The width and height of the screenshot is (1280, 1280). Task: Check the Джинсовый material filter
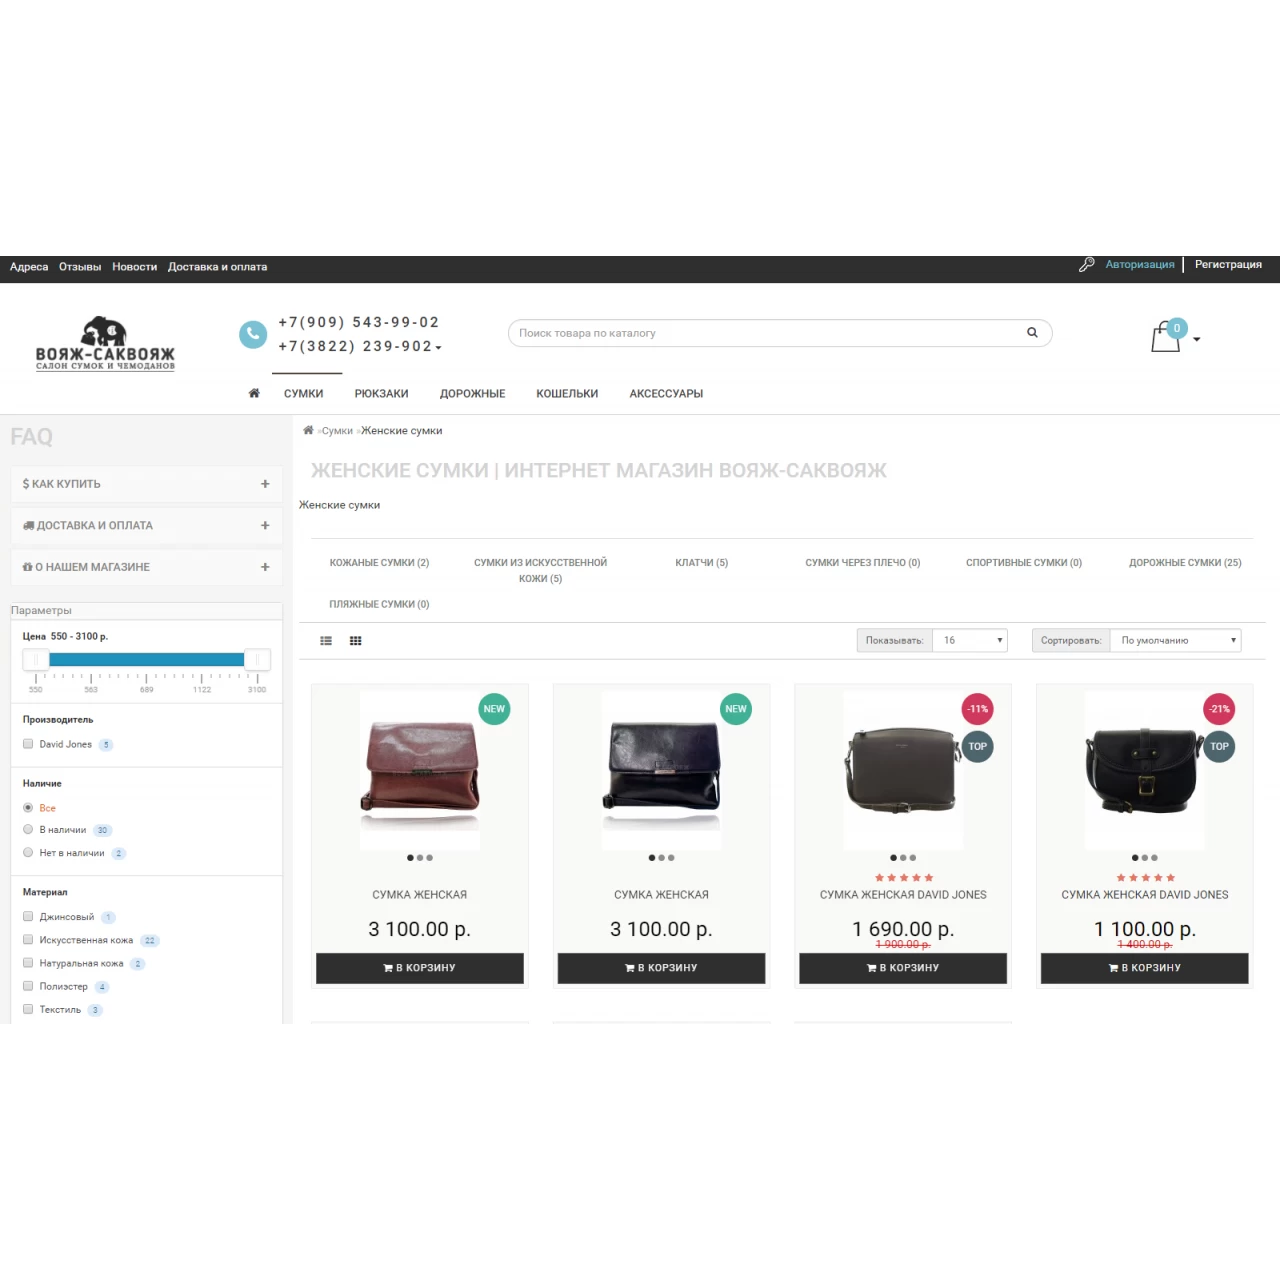click(28, 916)
